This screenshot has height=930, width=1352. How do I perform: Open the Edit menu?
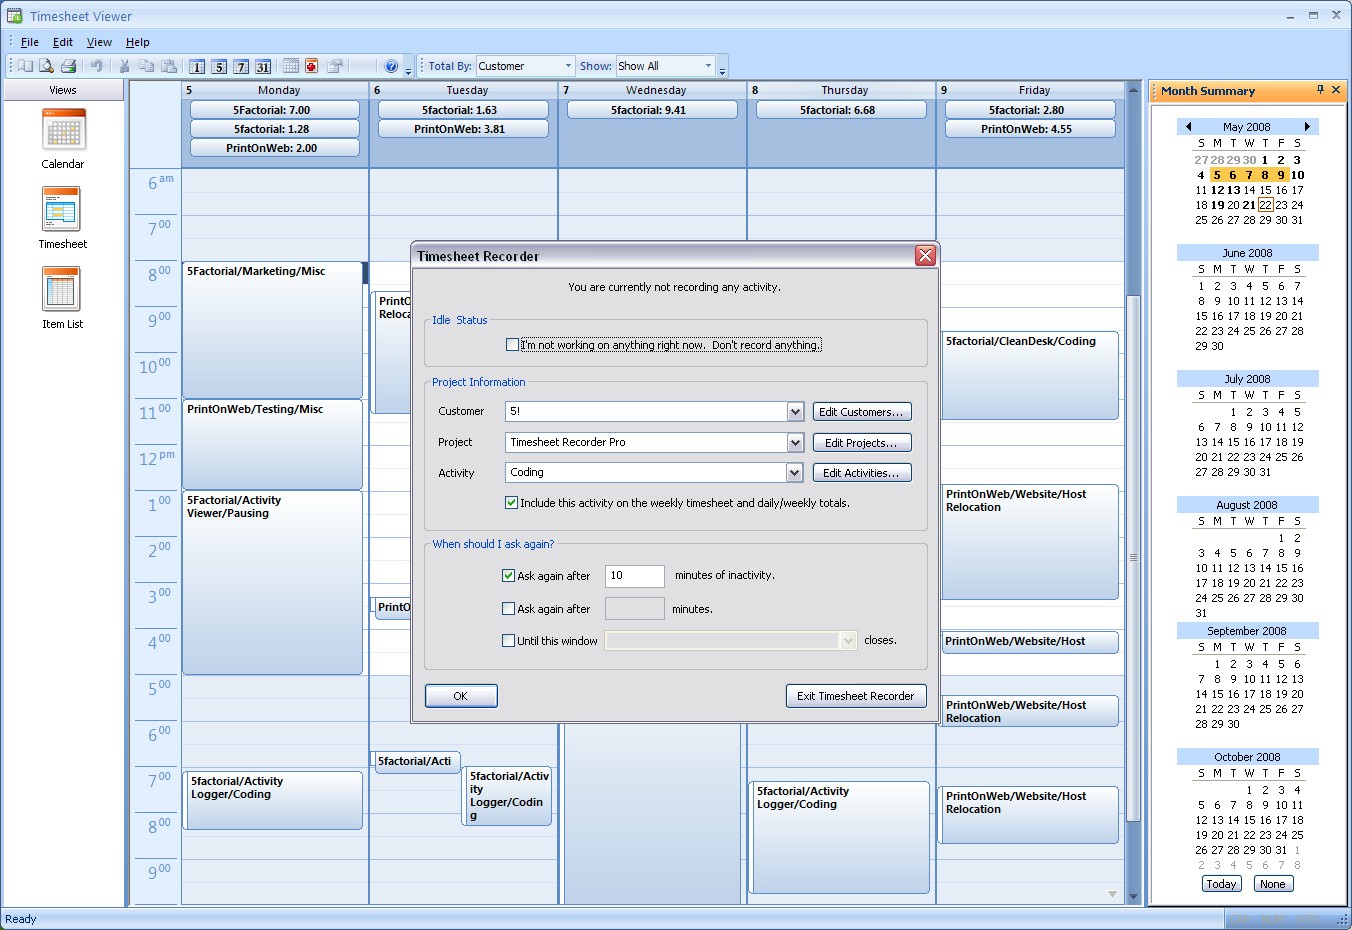pos(62,42)
